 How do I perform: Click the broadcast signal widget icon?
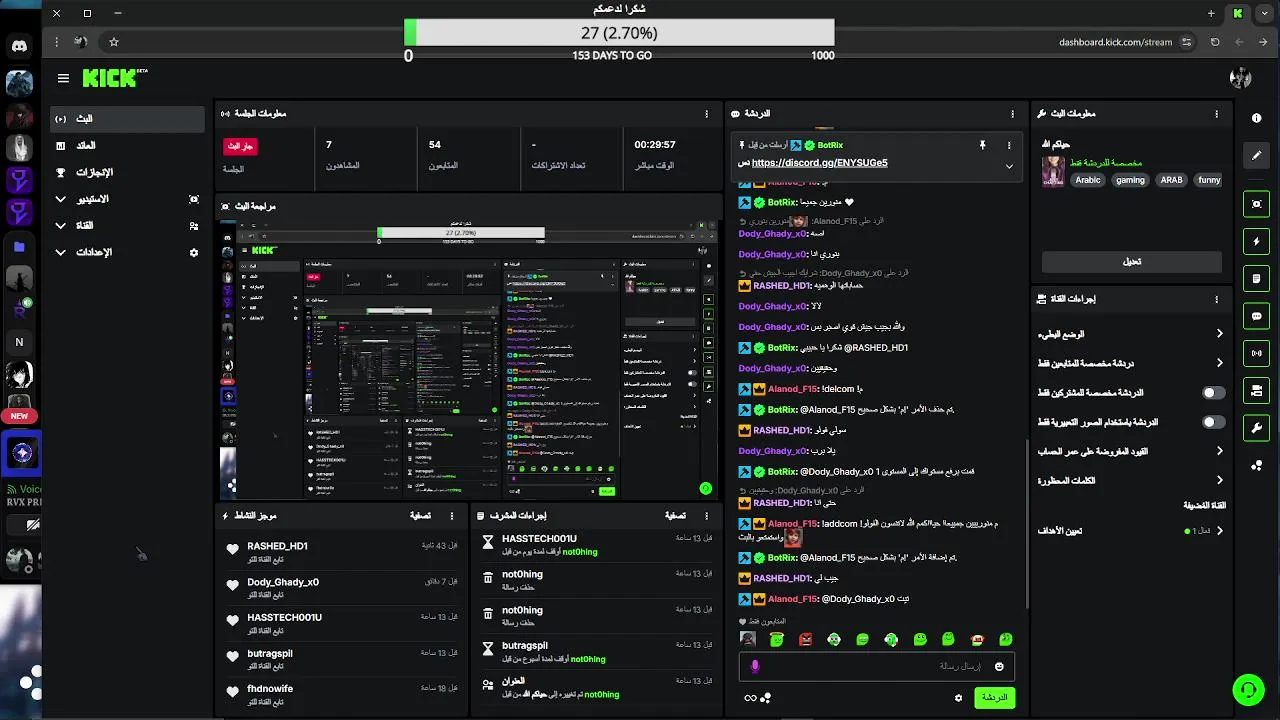(x=1256, y=353)
